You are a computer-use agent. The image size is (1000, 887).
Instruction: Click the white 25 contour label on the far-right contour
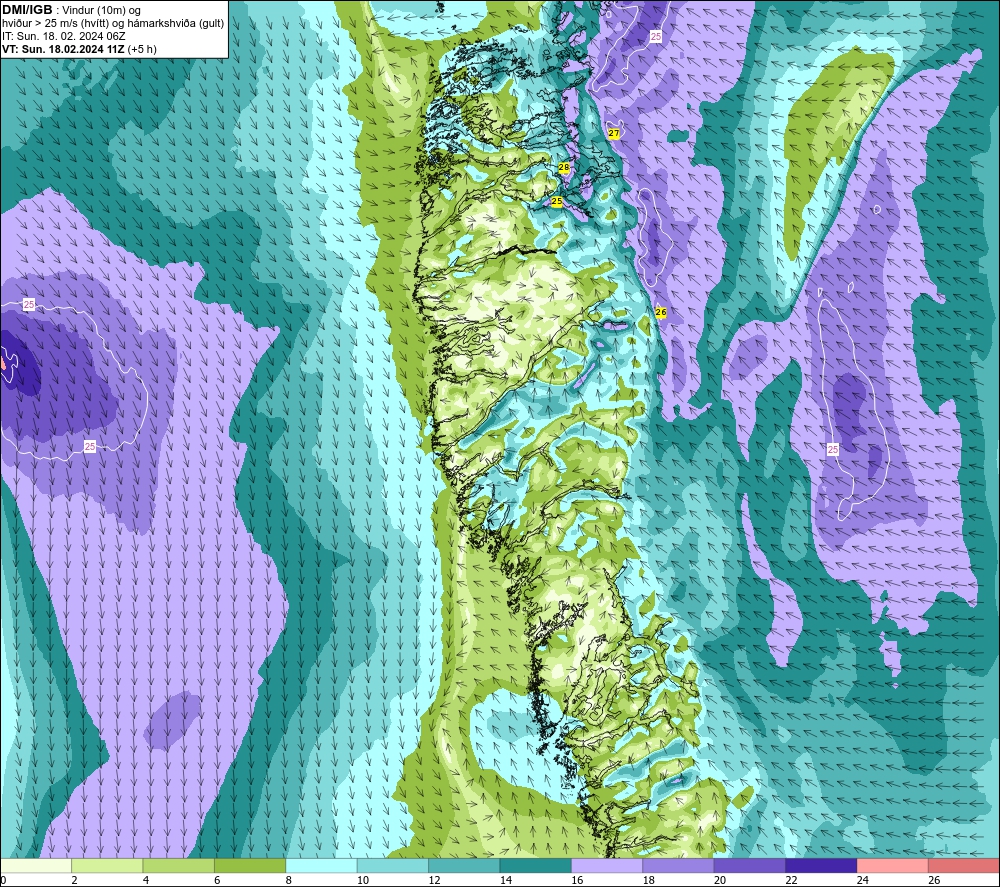pos(832,450)
